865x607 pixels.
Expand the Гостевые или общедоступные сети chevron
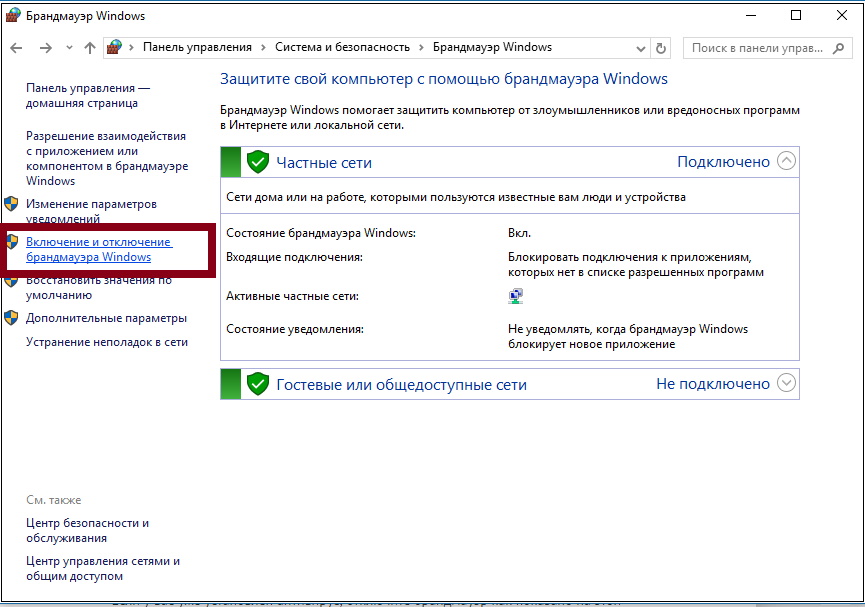pyautogui.click(x=786, y=383)
